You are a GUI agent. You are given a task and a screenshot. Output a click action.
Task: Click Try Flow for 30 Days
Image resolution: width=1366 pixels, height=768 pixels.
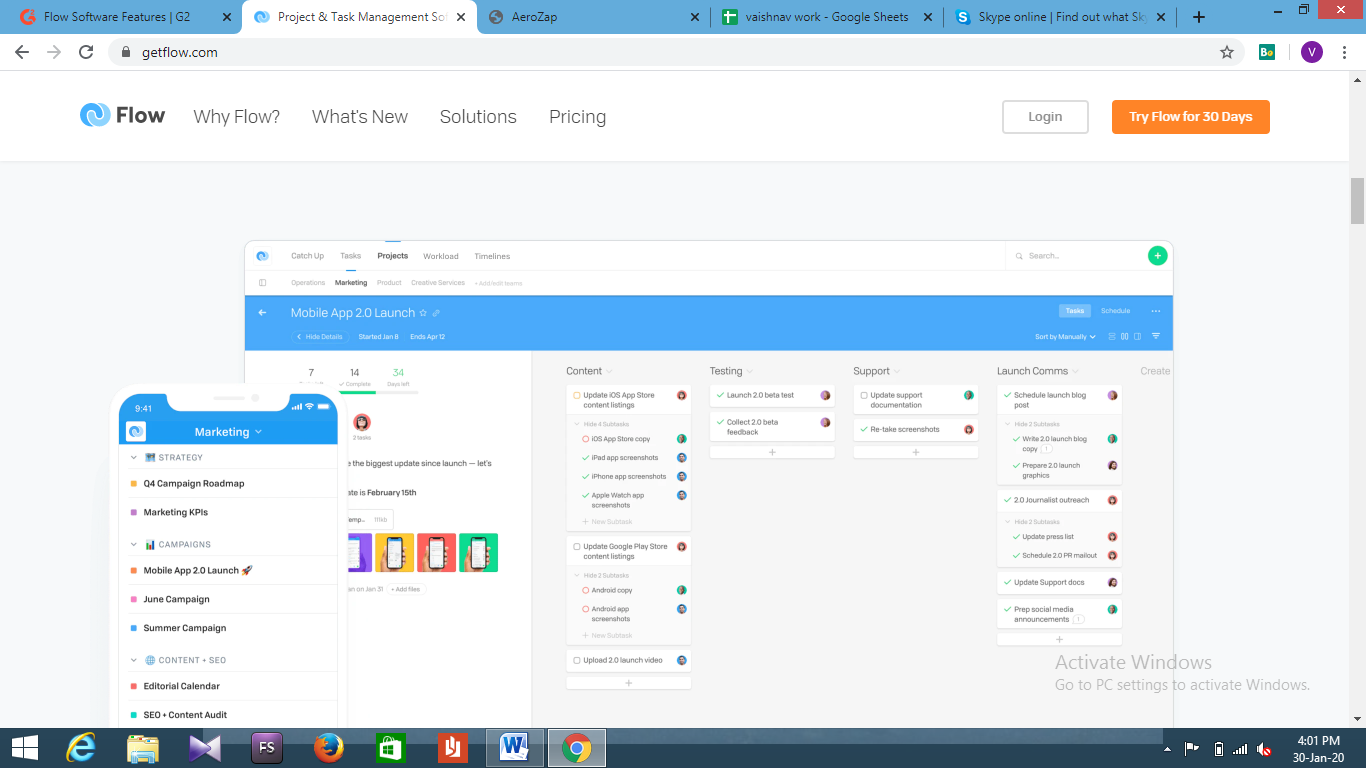click(1191, 117)
